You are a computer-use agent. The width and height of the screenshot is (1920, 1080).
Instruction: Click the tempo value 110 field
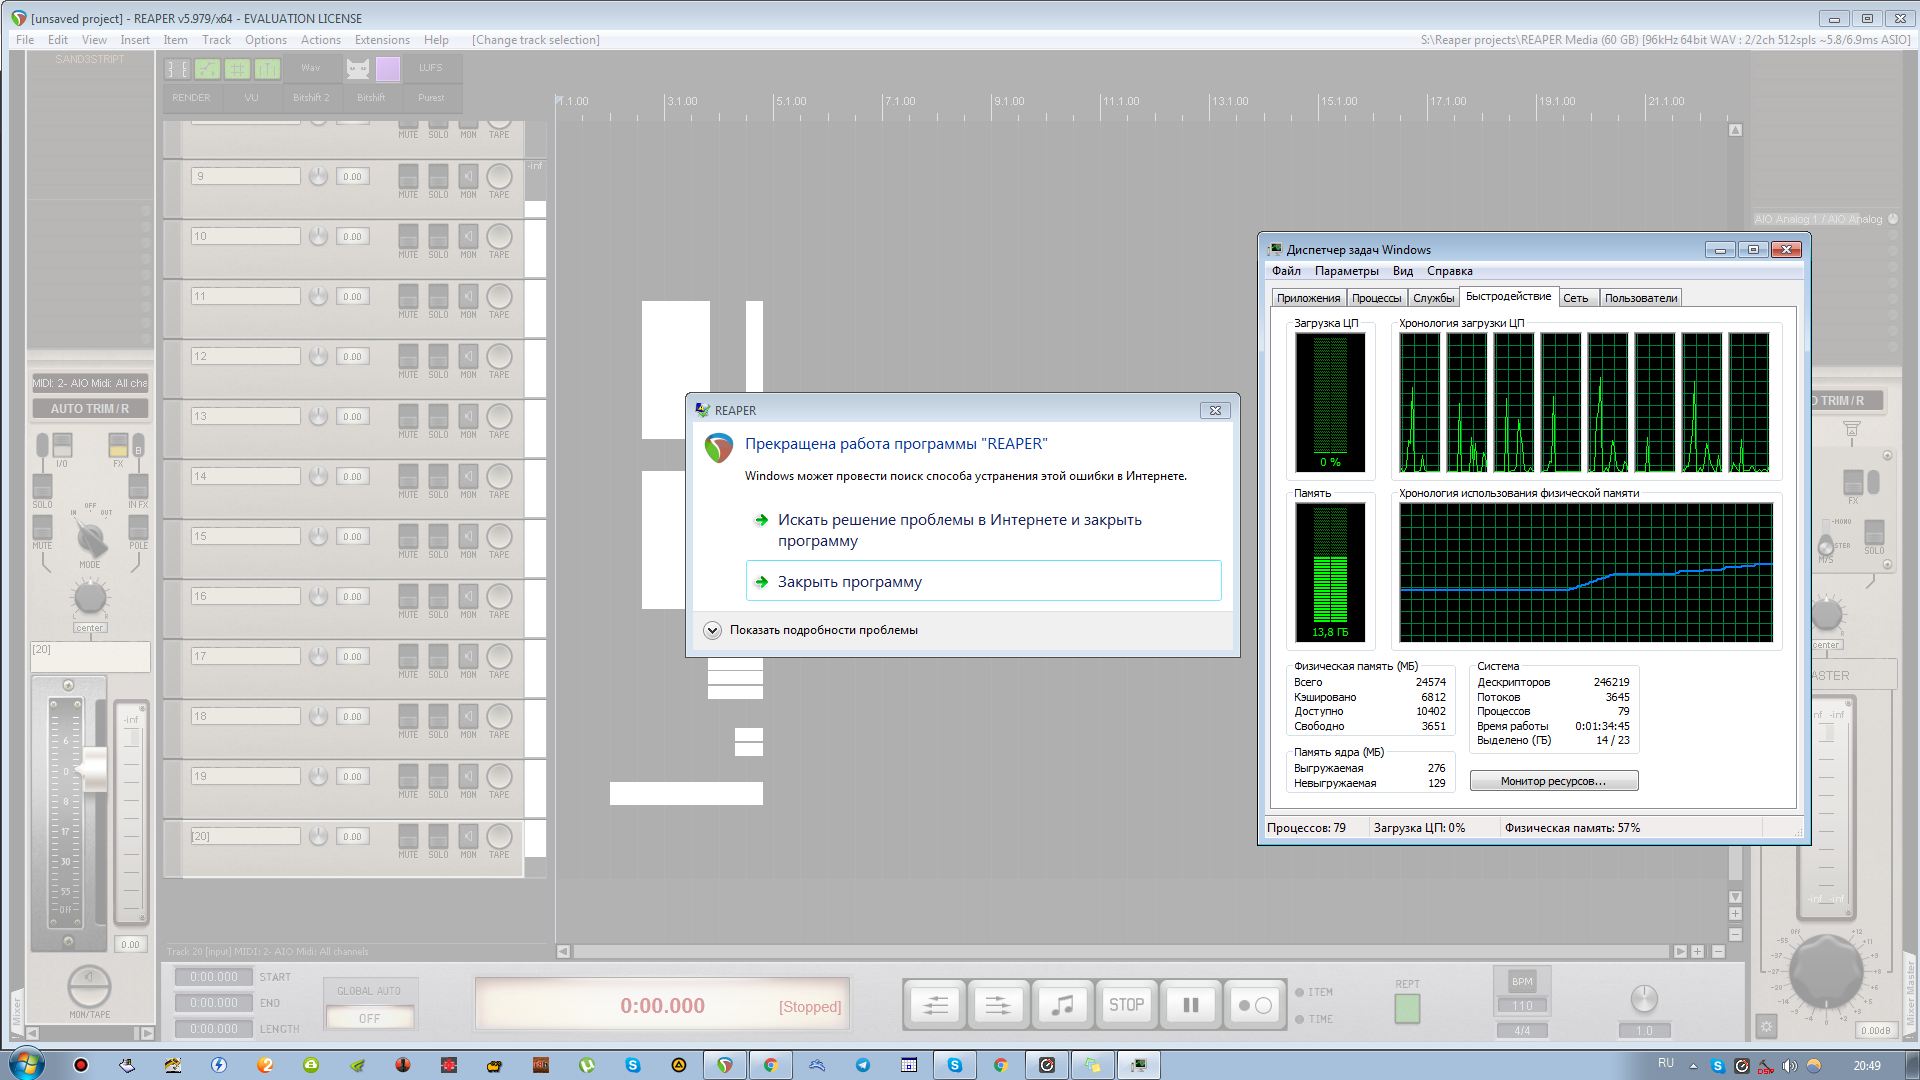coord(1522,1006)
